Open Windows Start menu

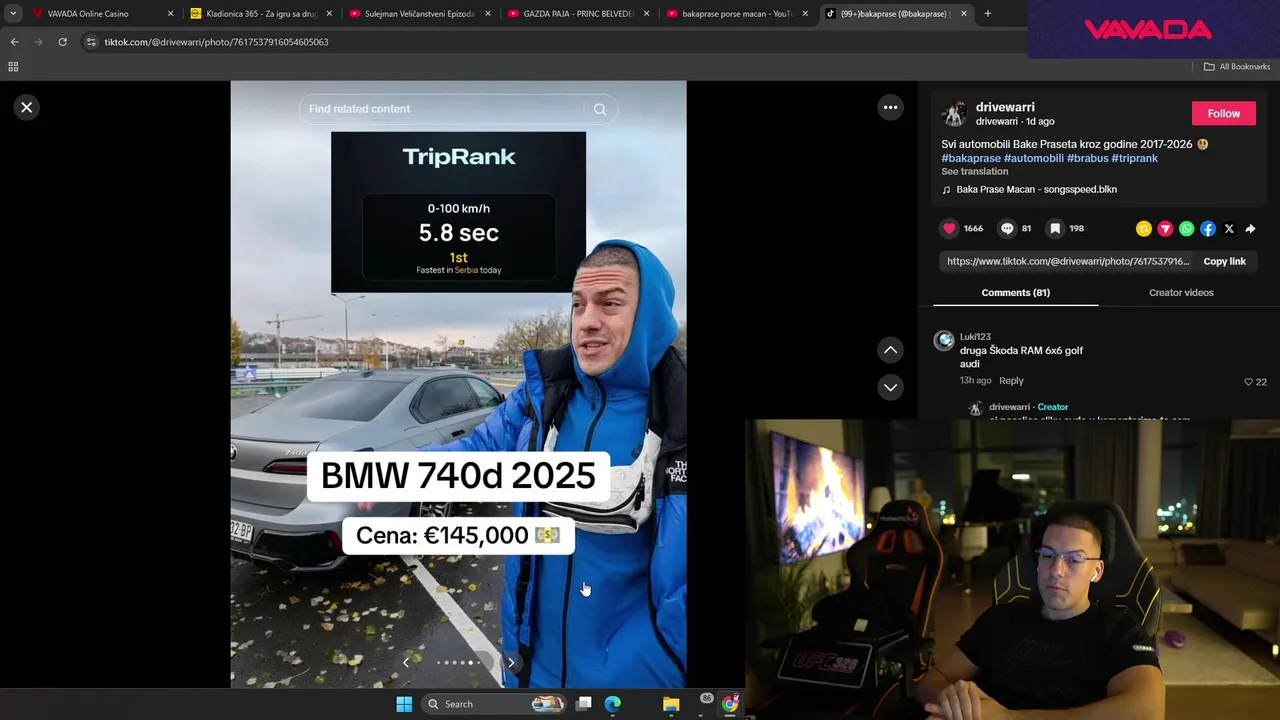404,704
